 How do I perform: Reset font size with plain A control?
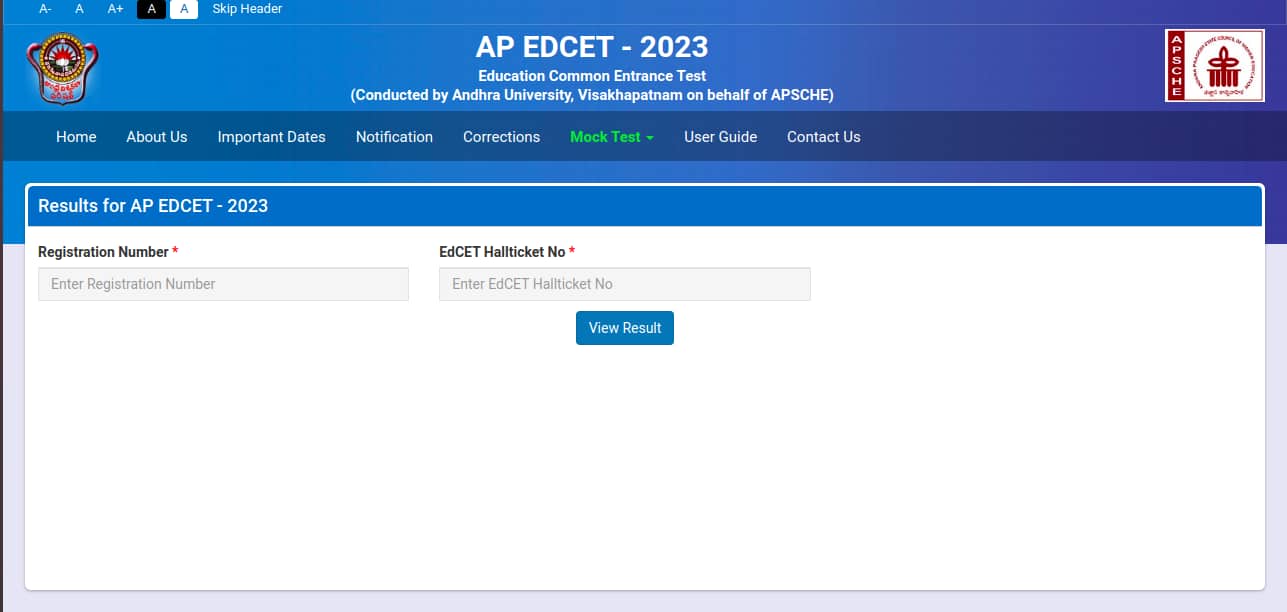point(79,9)
